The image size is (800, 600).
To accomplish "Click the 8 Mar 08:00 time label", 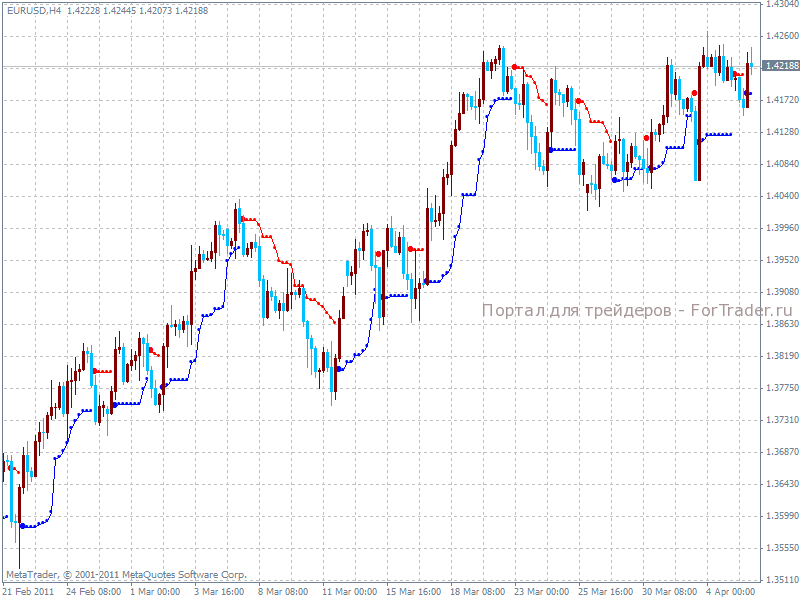I will (x=283, y=592).
